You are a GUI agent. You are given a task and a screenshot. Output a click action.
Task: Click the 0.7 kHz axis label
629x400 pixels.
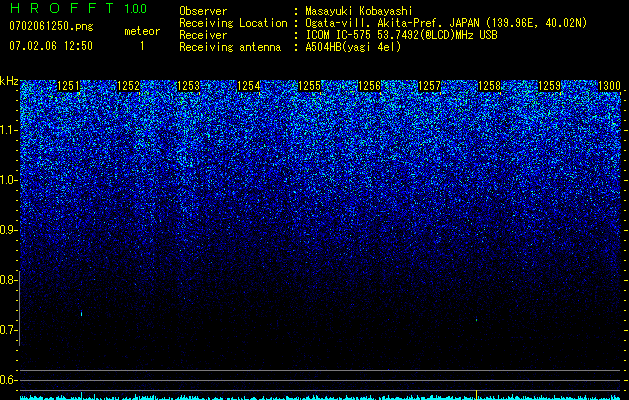click(x=8, y=330)
